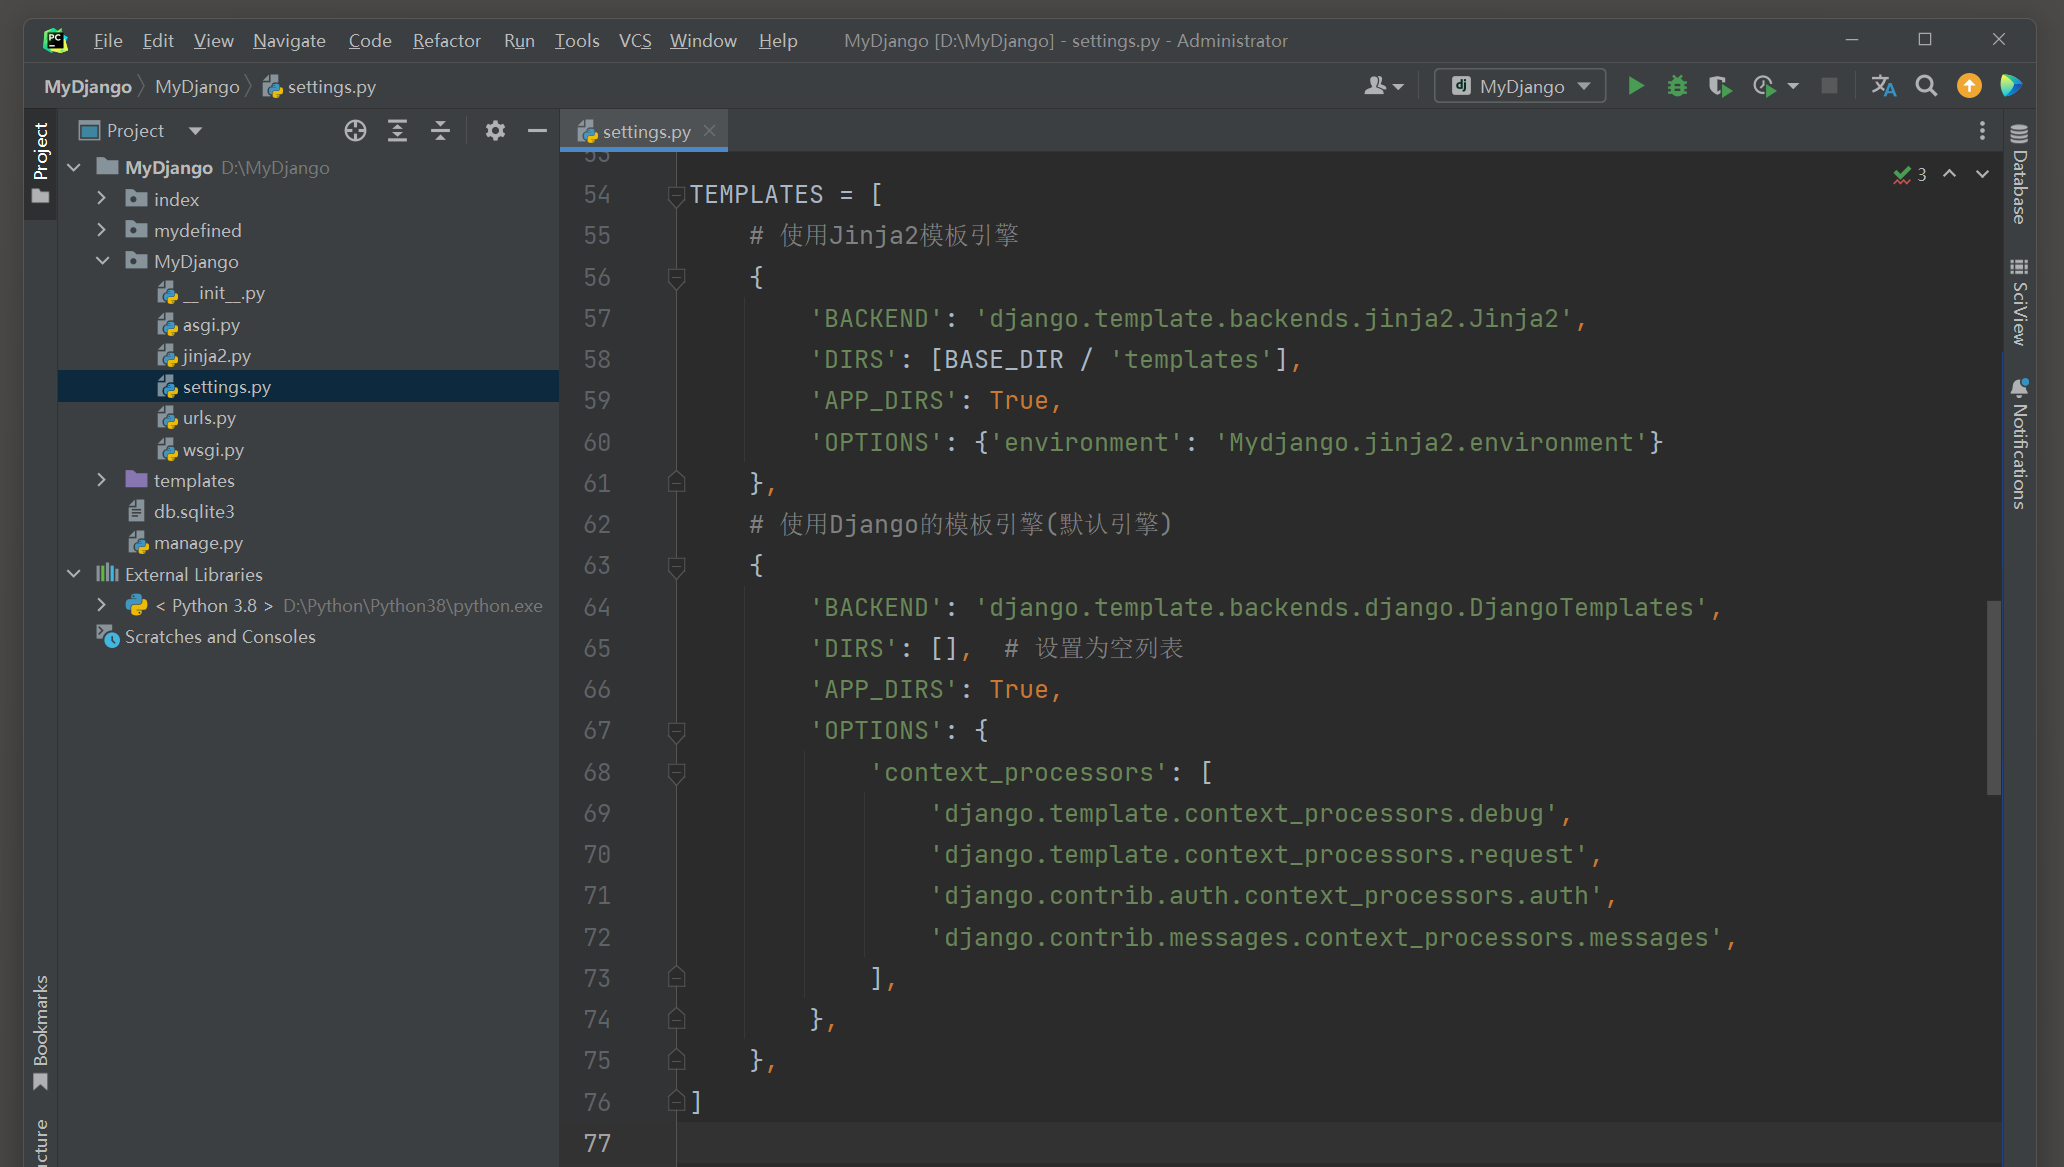Image resolution: width=2064 pixels, height=1167 pixels.
Task: Open Search Everywhere magnifier
Action: (1926, 86)
